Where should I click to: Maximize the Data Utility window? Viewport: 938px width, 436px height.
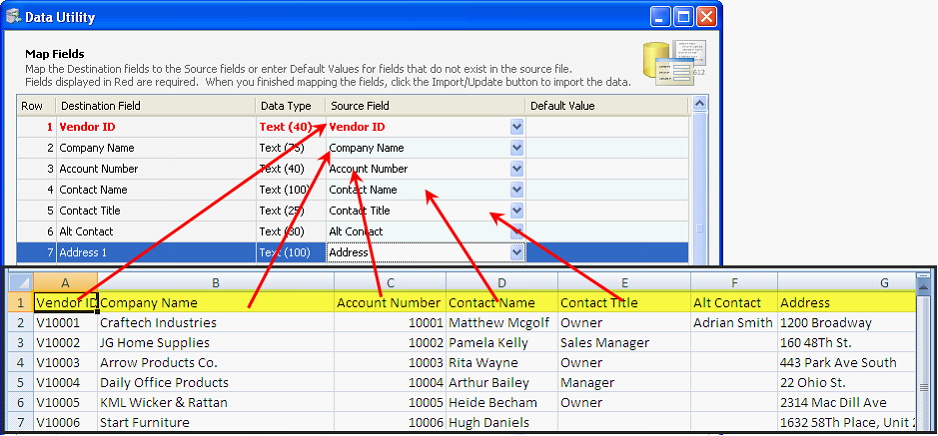point(684,17)
